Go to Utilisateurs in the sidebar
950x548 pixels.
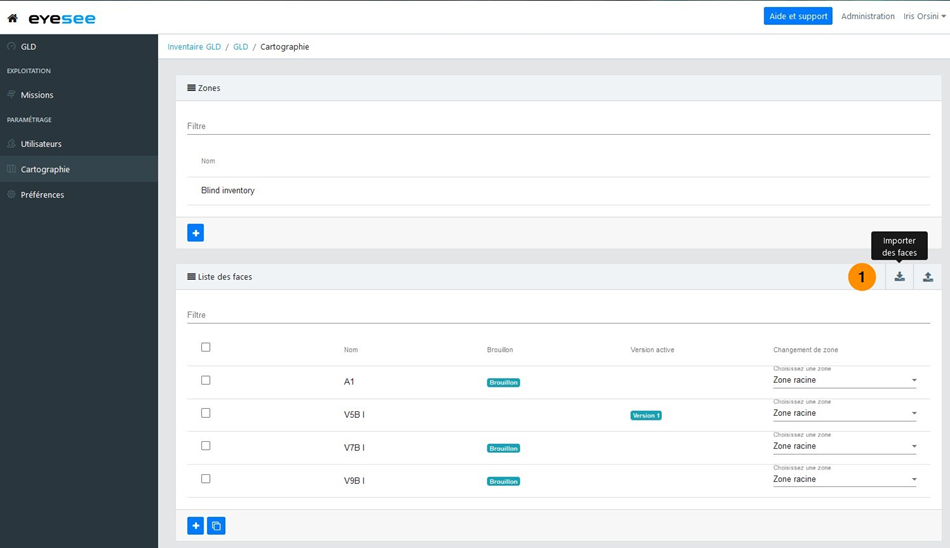tap(41, 144)
